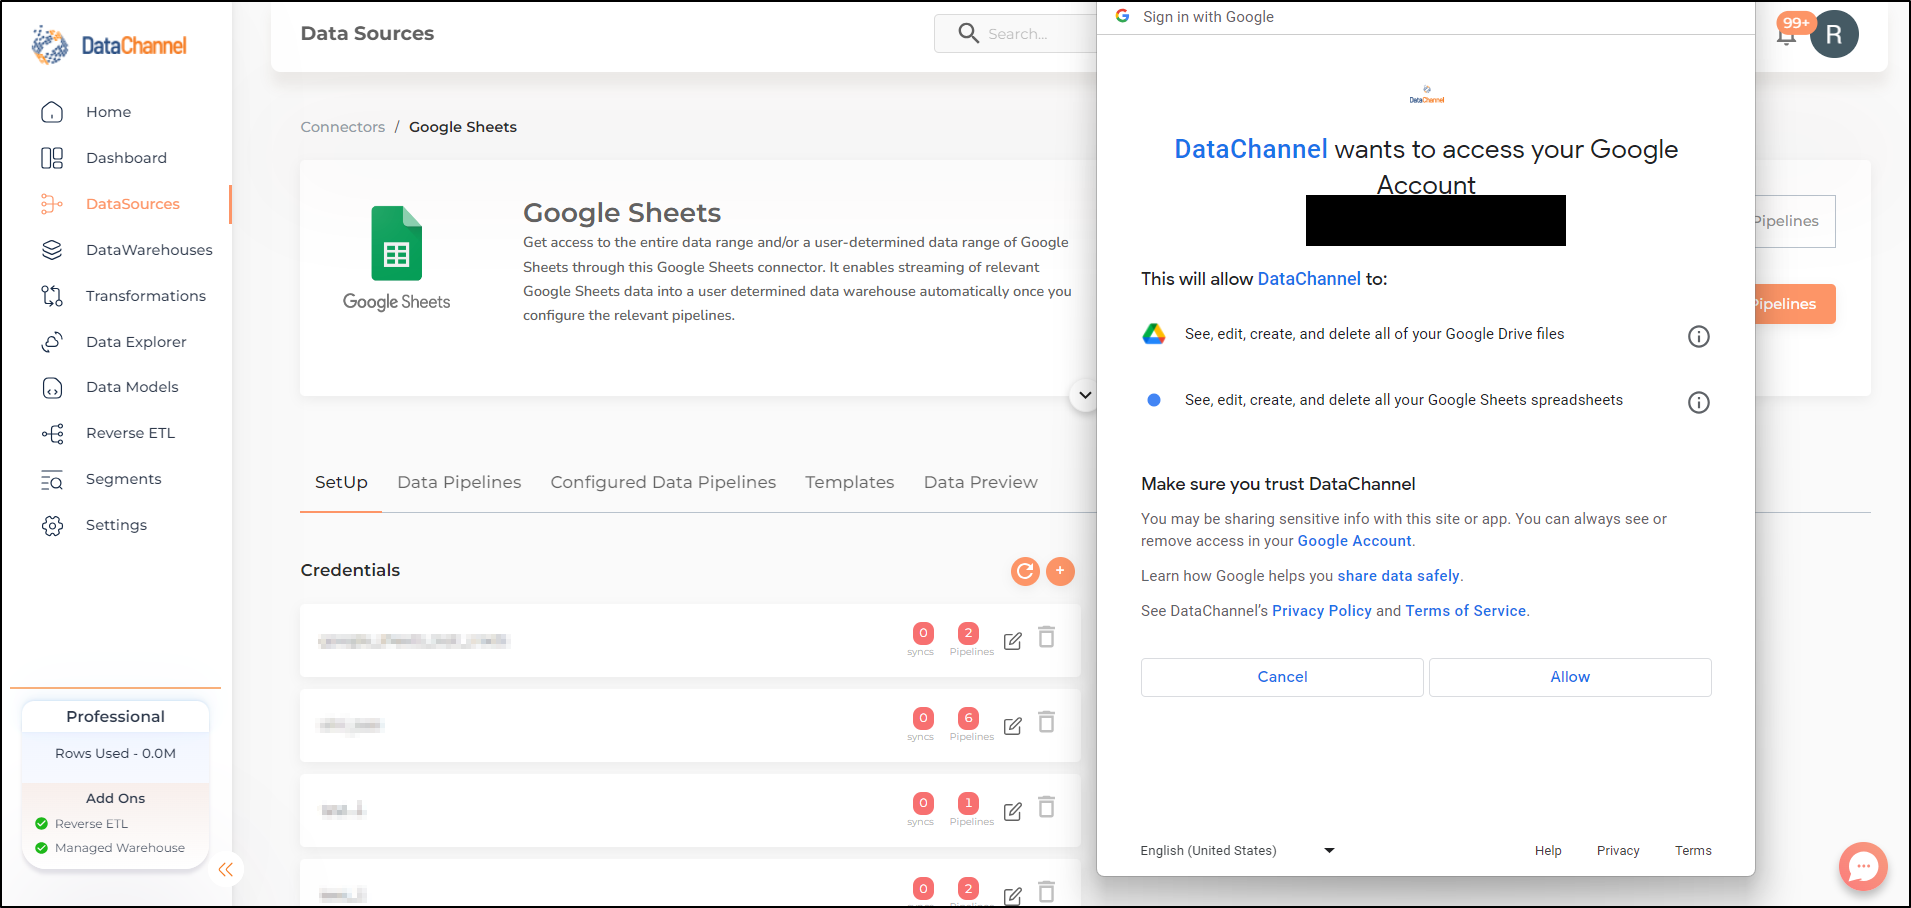The width and height of the screenshot is (1911, 908).
Task: Open the notifications bell
Action: [1786, 36]
